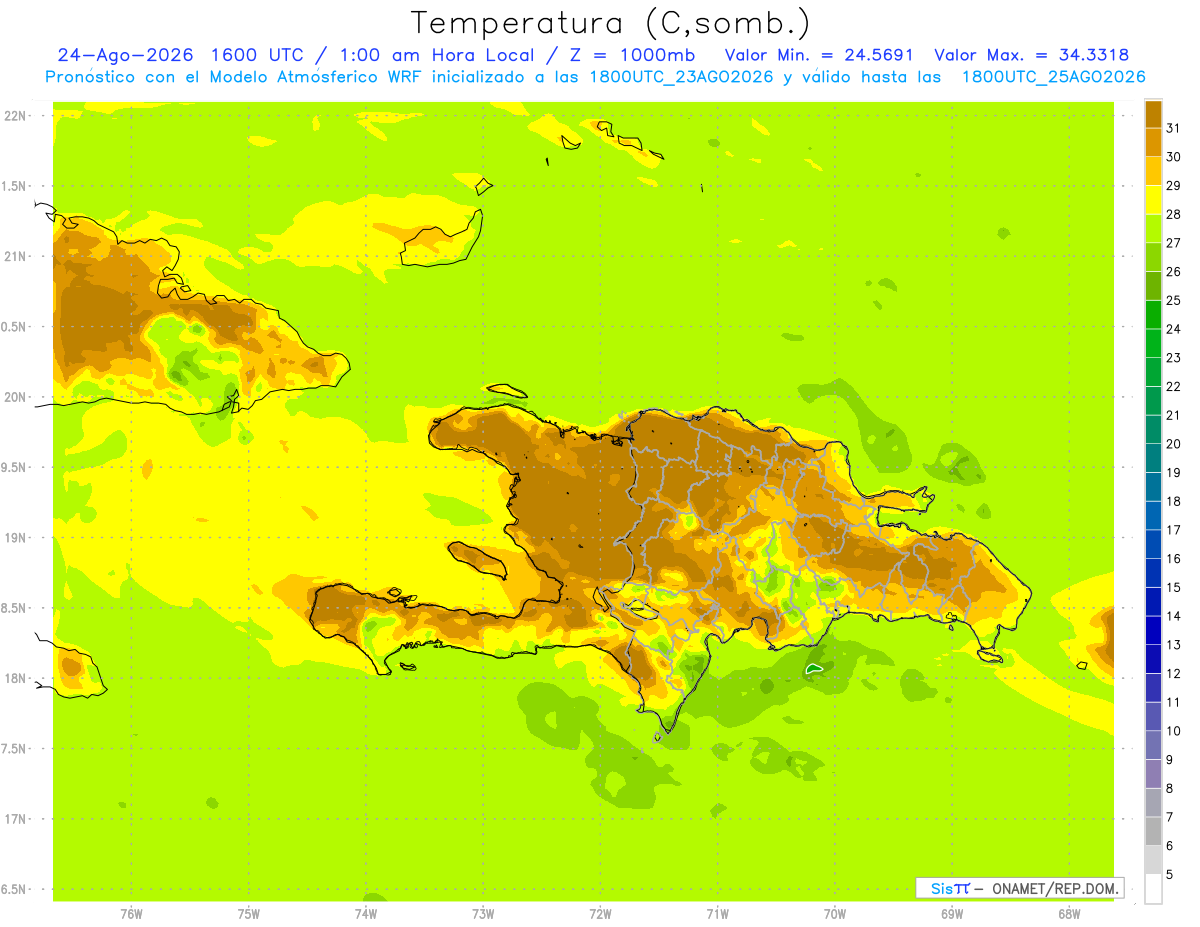The image size is (1200, 927).
Task: Click the "69W" longitude label
Action: tap(952, 913)
